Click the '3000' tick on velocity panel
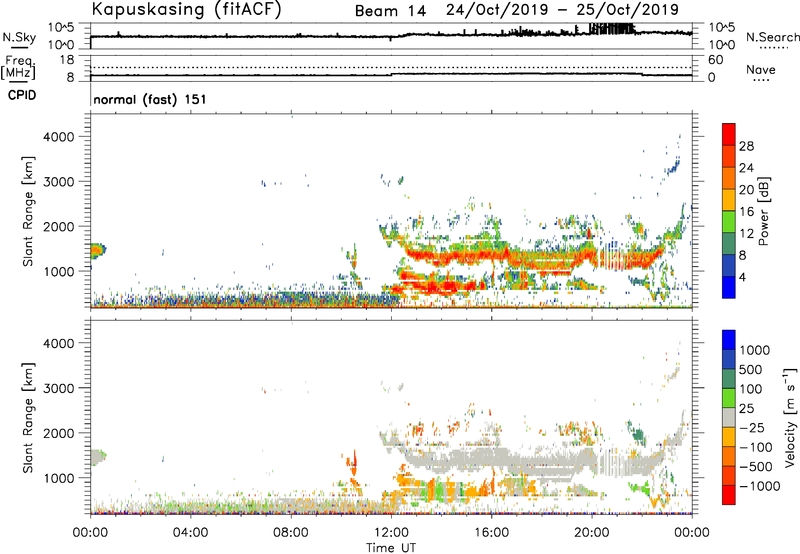The width and height of the screenshot is (800, 554). pyautogui.click(x=59, y=388)
